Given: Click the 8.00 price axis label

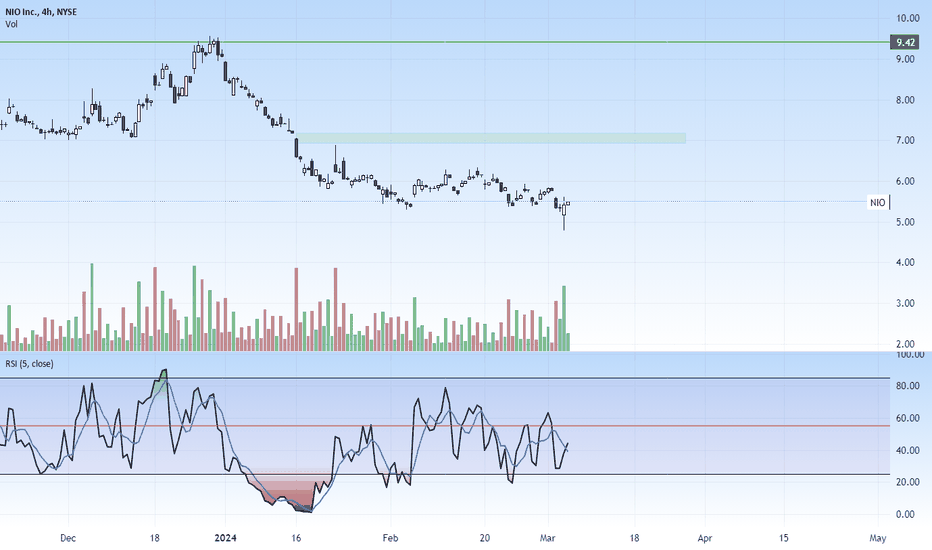Looking at the screenshot, I should (905, 100).
